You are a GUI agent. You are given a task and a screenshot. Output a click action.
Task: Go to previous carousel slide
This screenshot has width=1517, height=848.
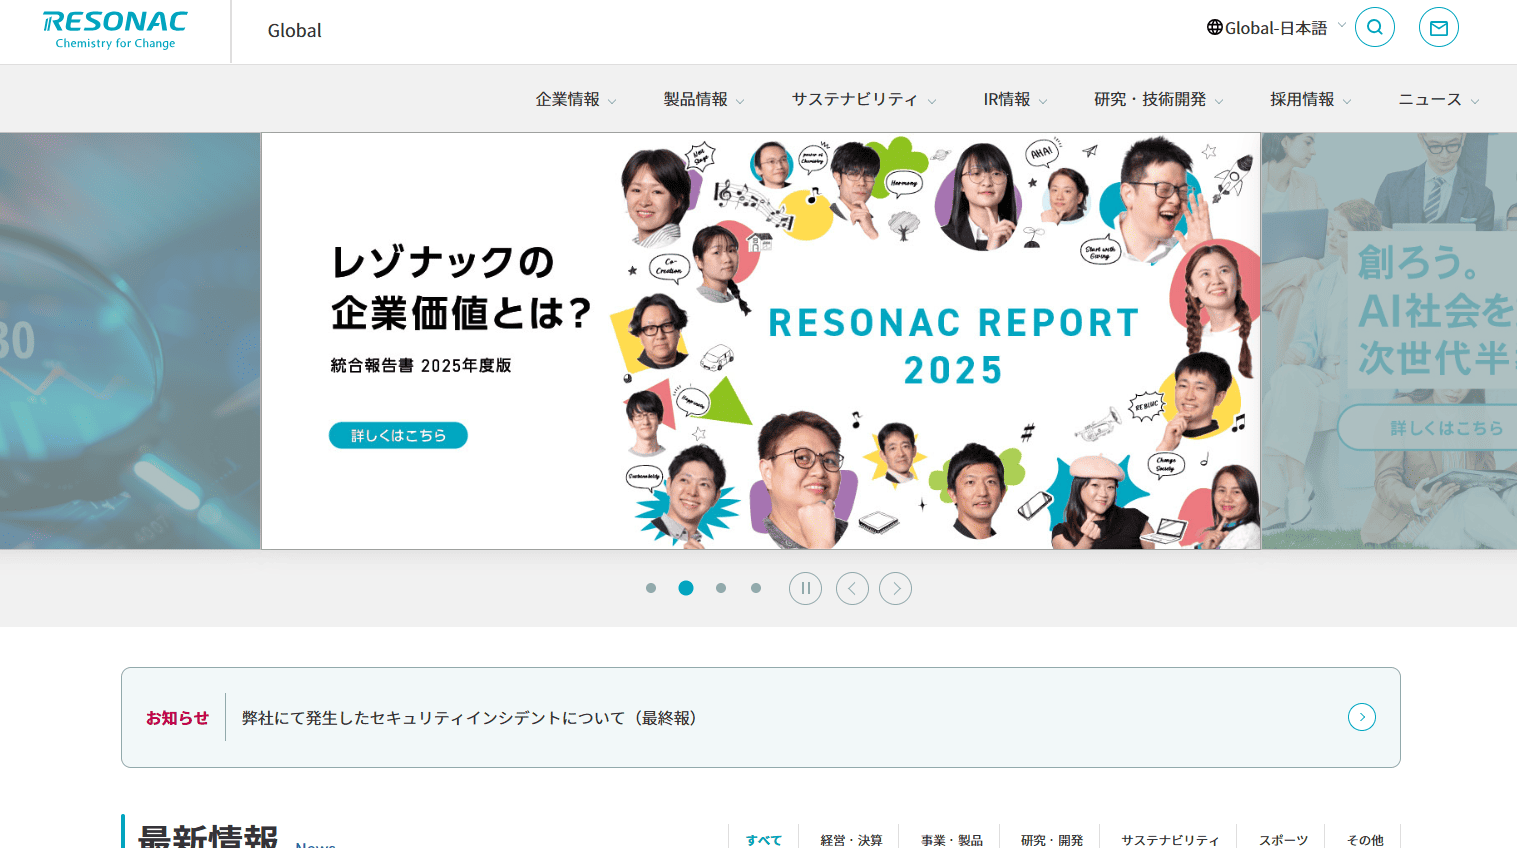click(x=852, y=588)
